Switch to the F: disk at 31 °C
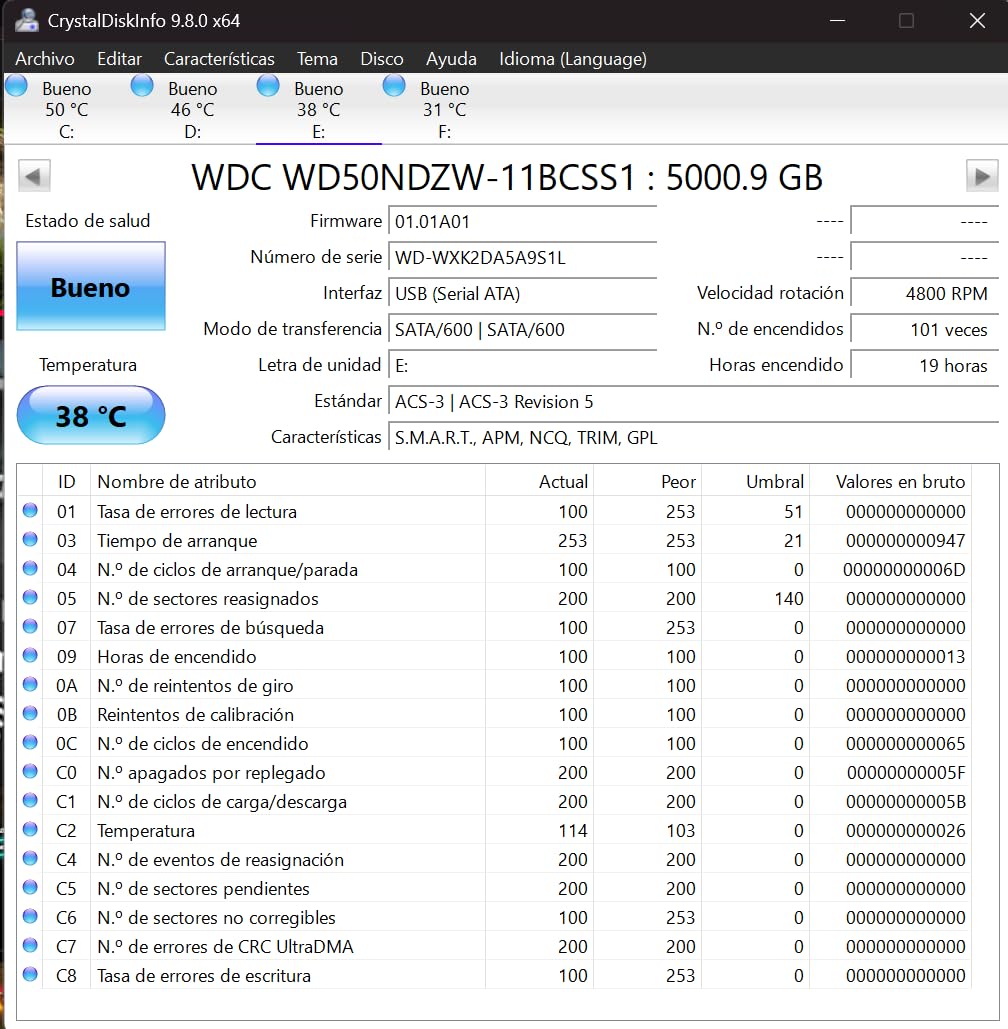The height and width of the screenshot is (1029, 1008). point(444,109)
